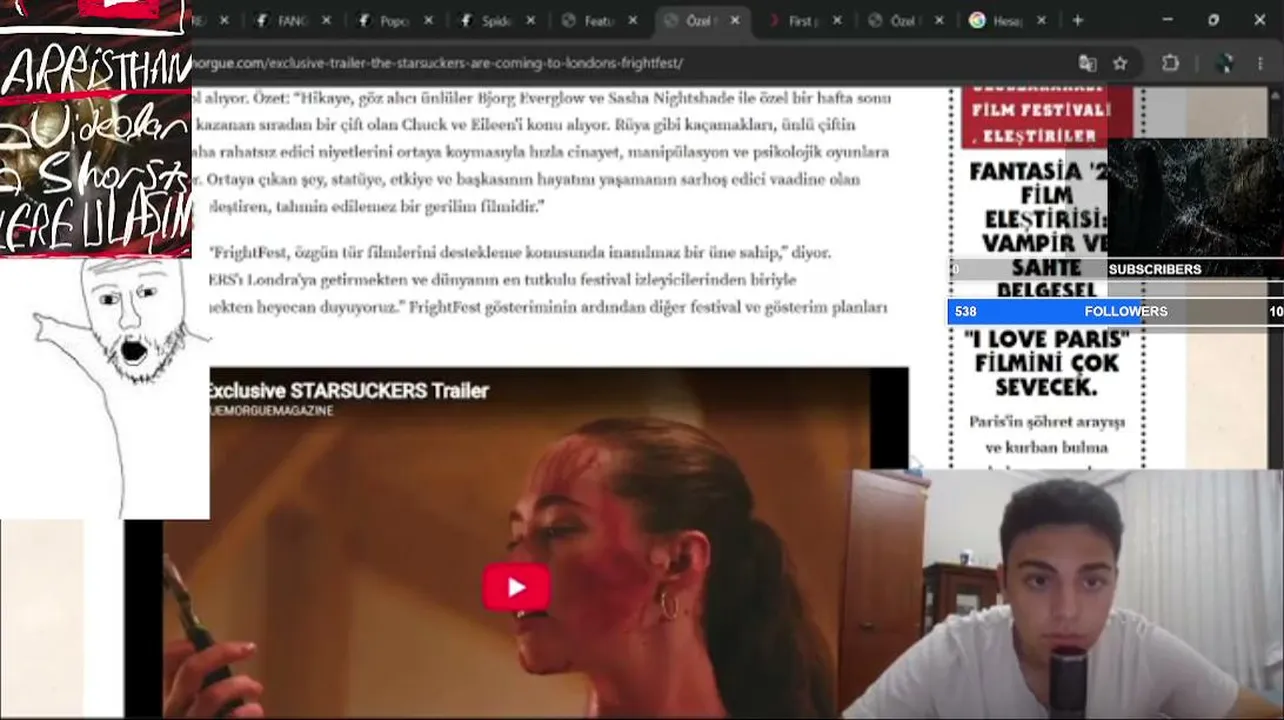Switch to the Spide tab
The image size is (1284, 720).
coord(487,20)
